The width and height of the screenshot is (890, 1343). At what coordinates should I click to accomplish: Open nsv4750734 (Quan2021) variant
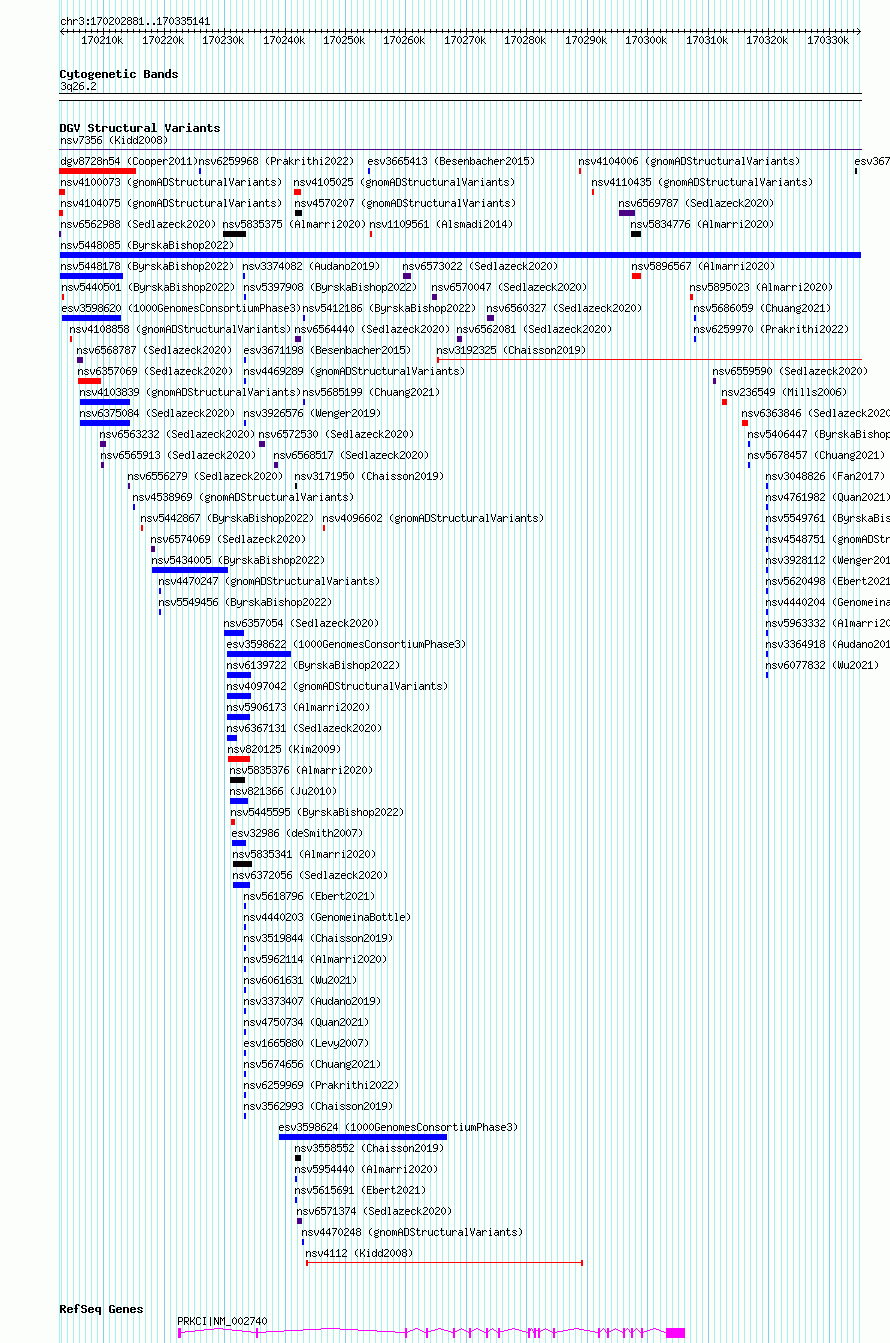(x=306, y=1022)
